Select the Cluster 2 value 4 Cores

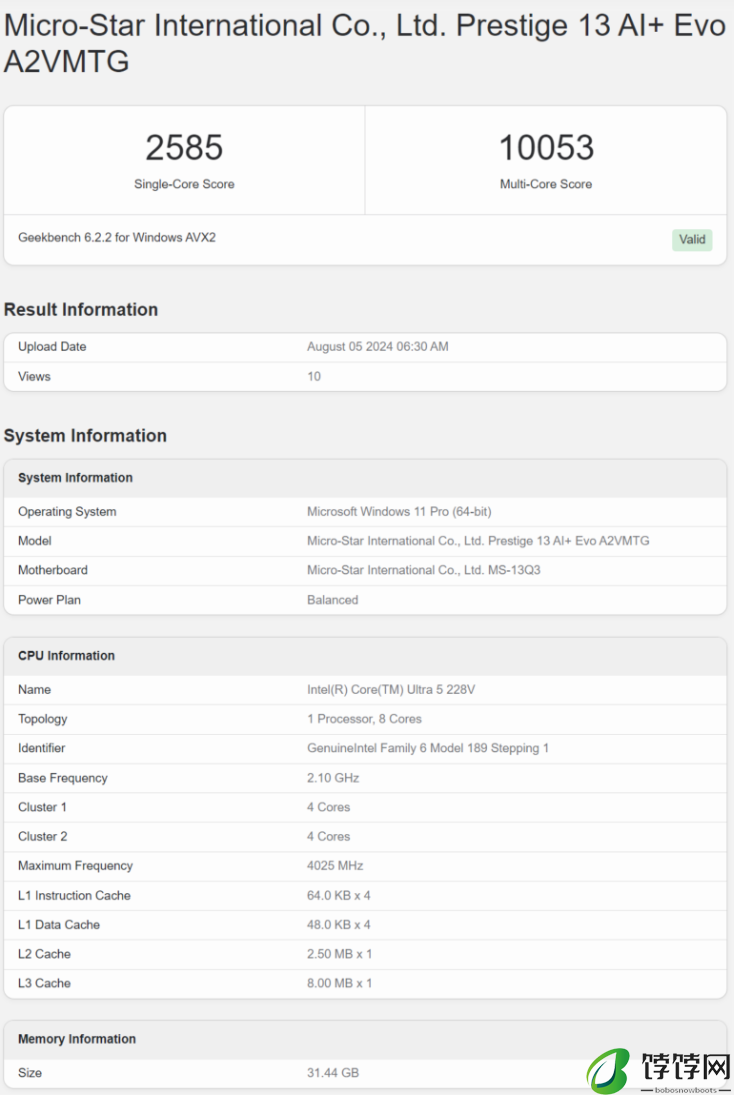(329, 837)
